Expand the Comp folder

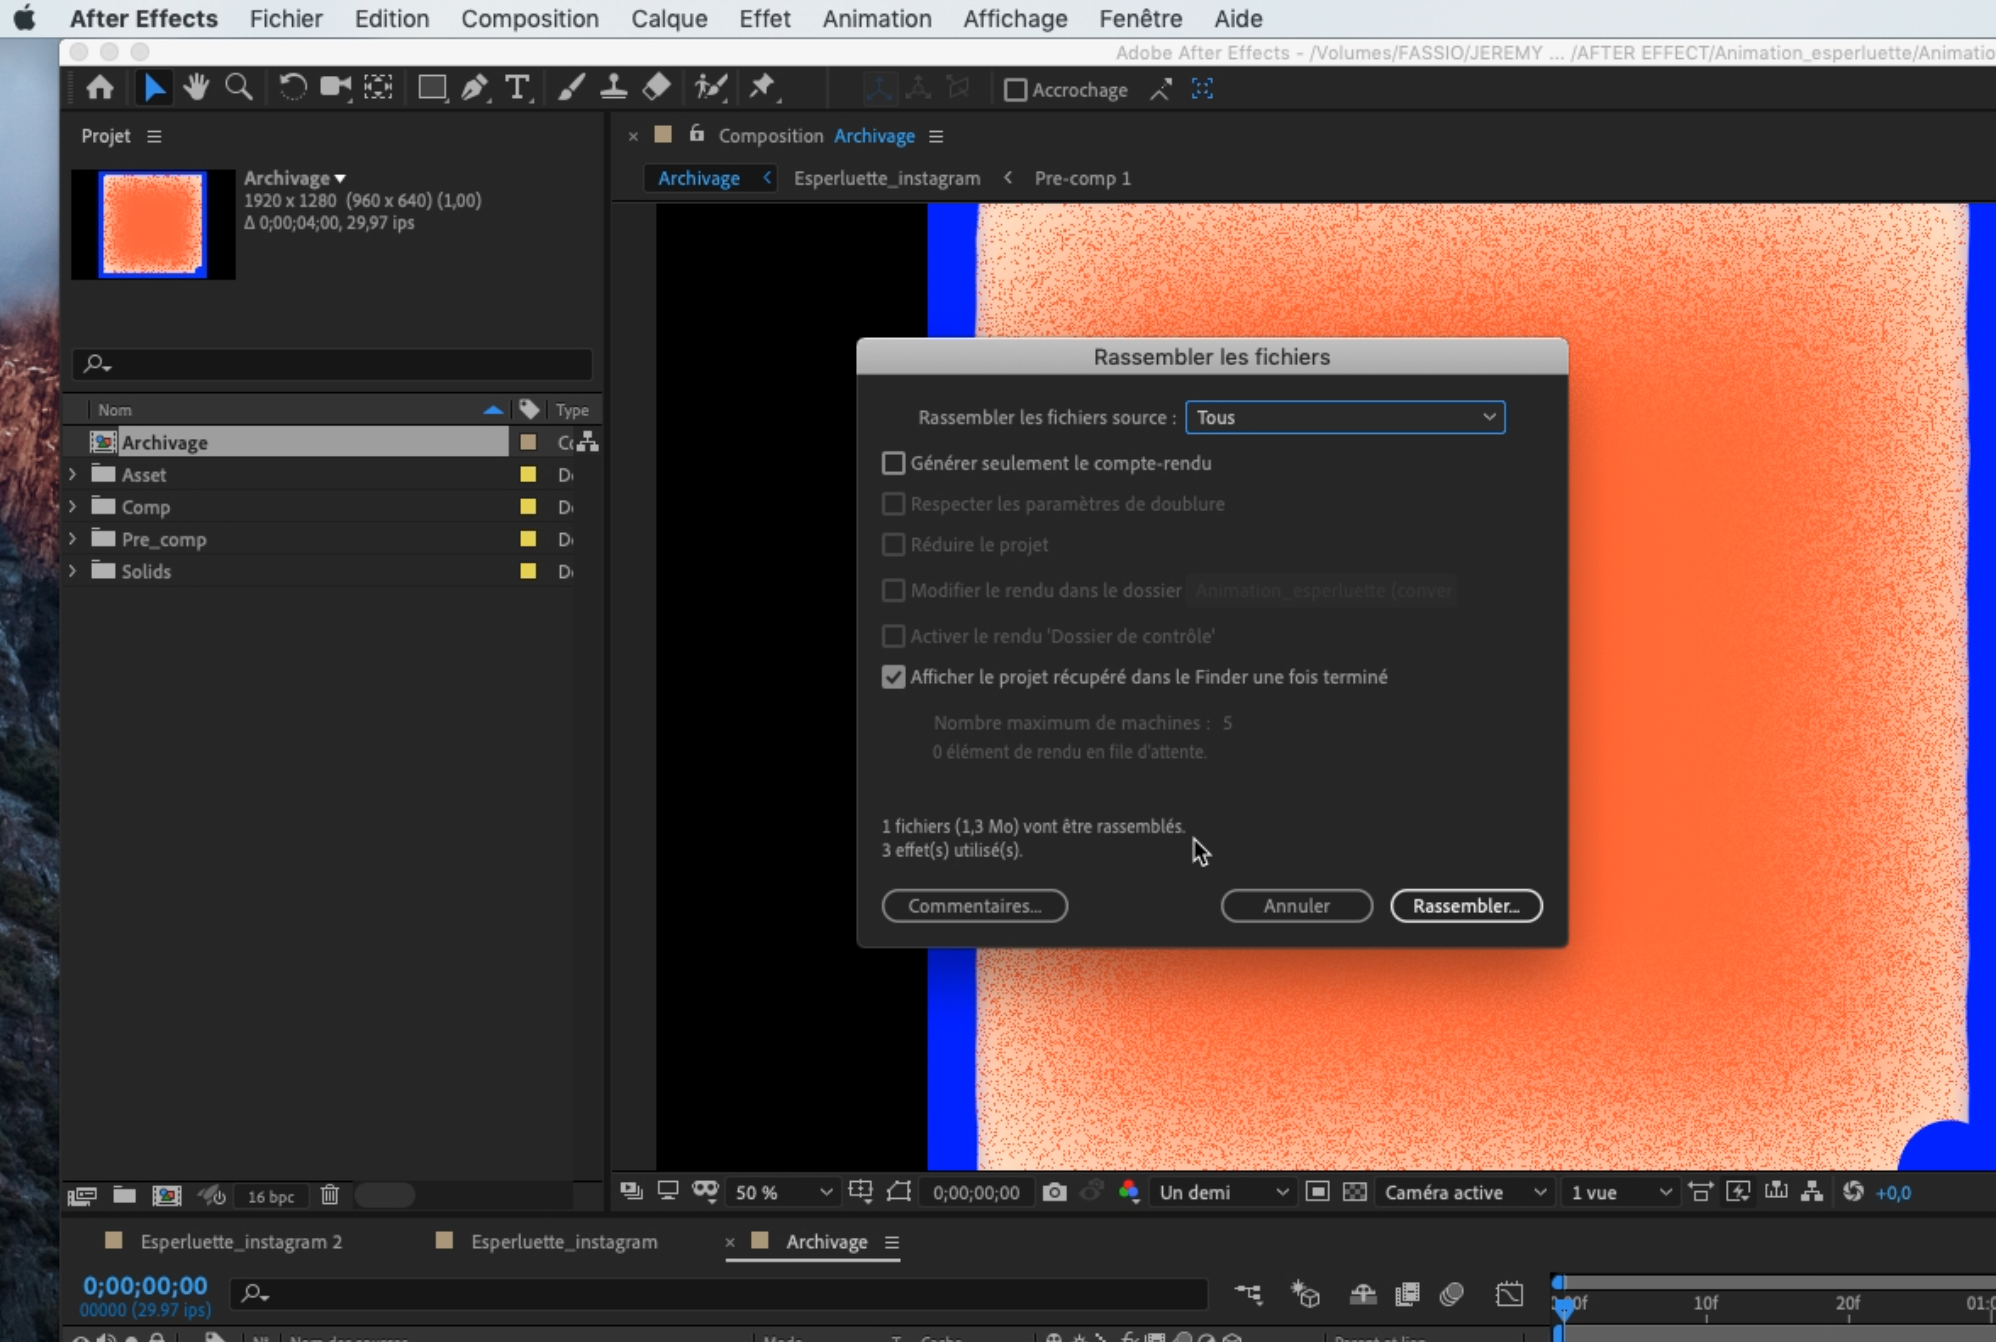click(x=73, y=506)
